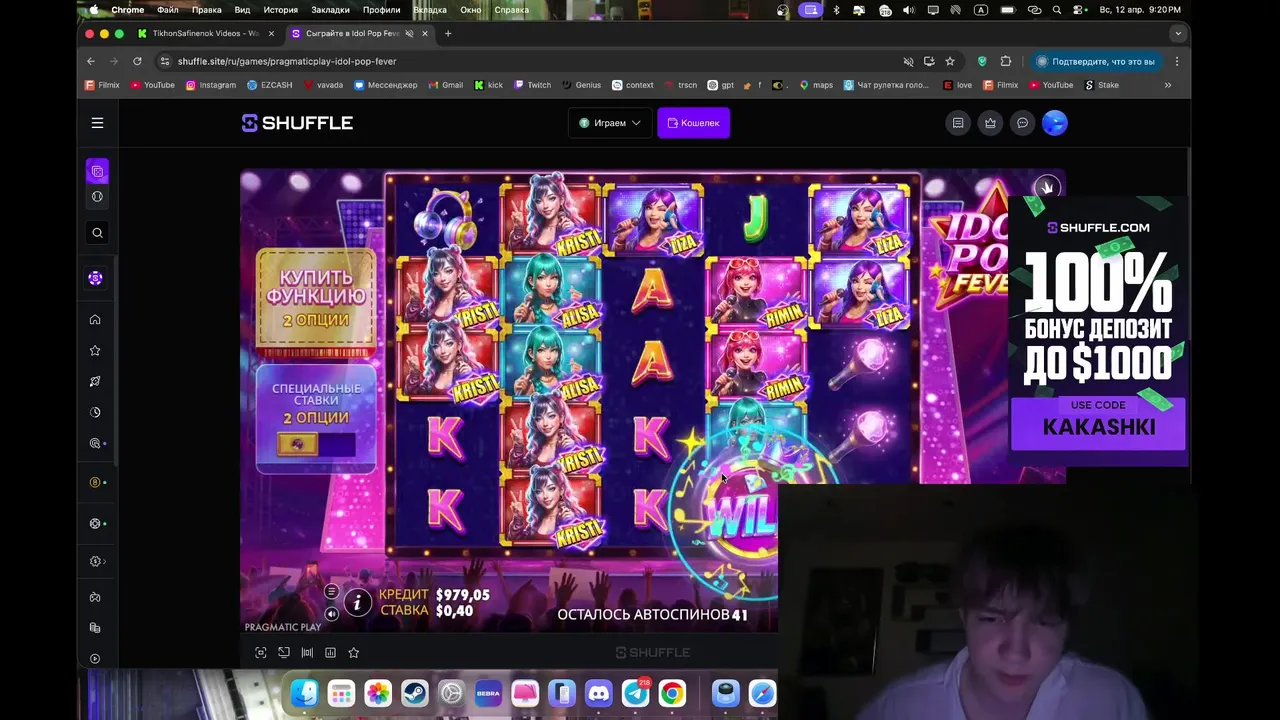Open the Stake bookmark

(x=1101, y=85)
